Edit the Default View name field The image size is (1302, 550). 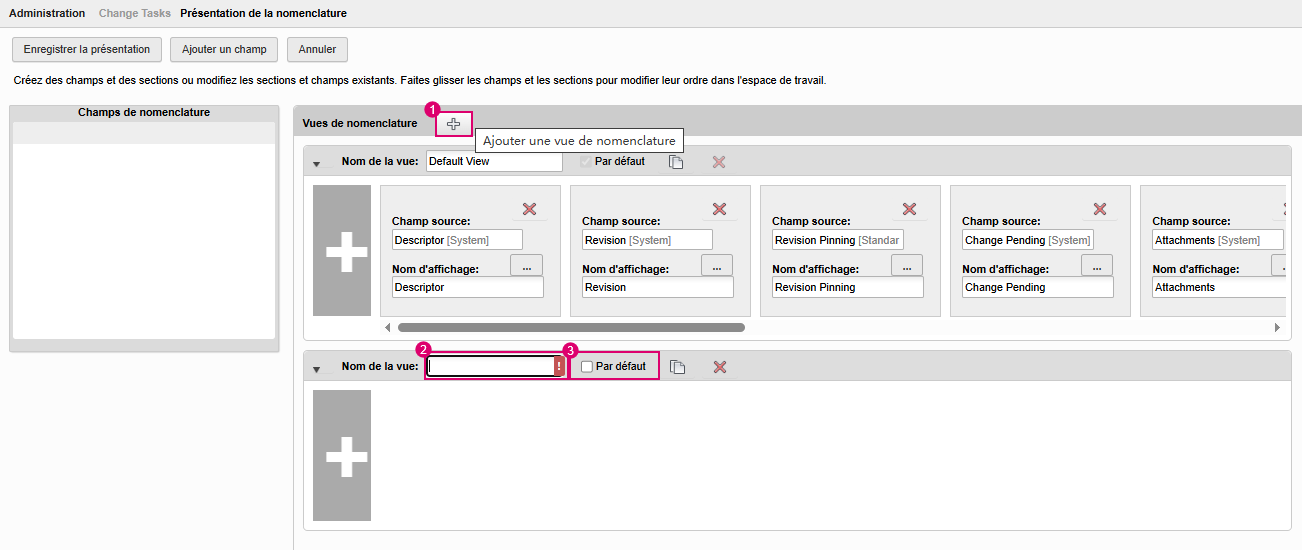click(x=494, y=161)
